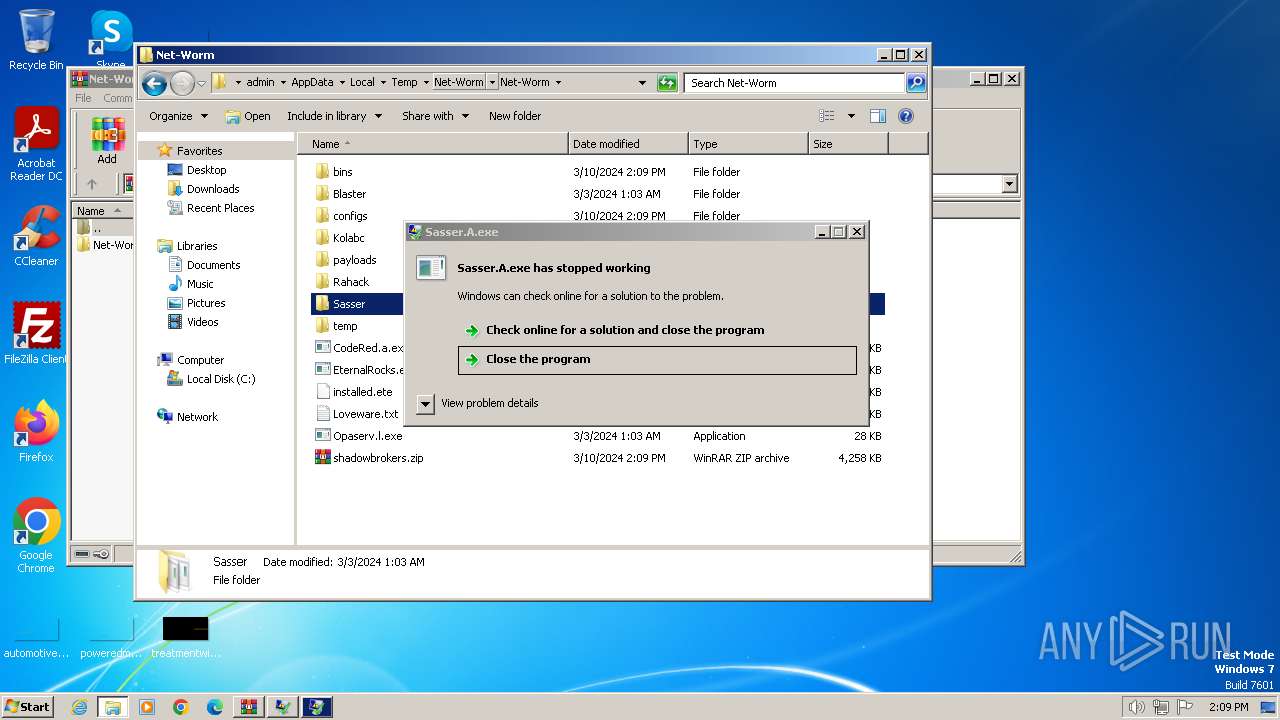Click Open in Explorer toolbar
1280x720 pixels.
(x=248, y=116)
